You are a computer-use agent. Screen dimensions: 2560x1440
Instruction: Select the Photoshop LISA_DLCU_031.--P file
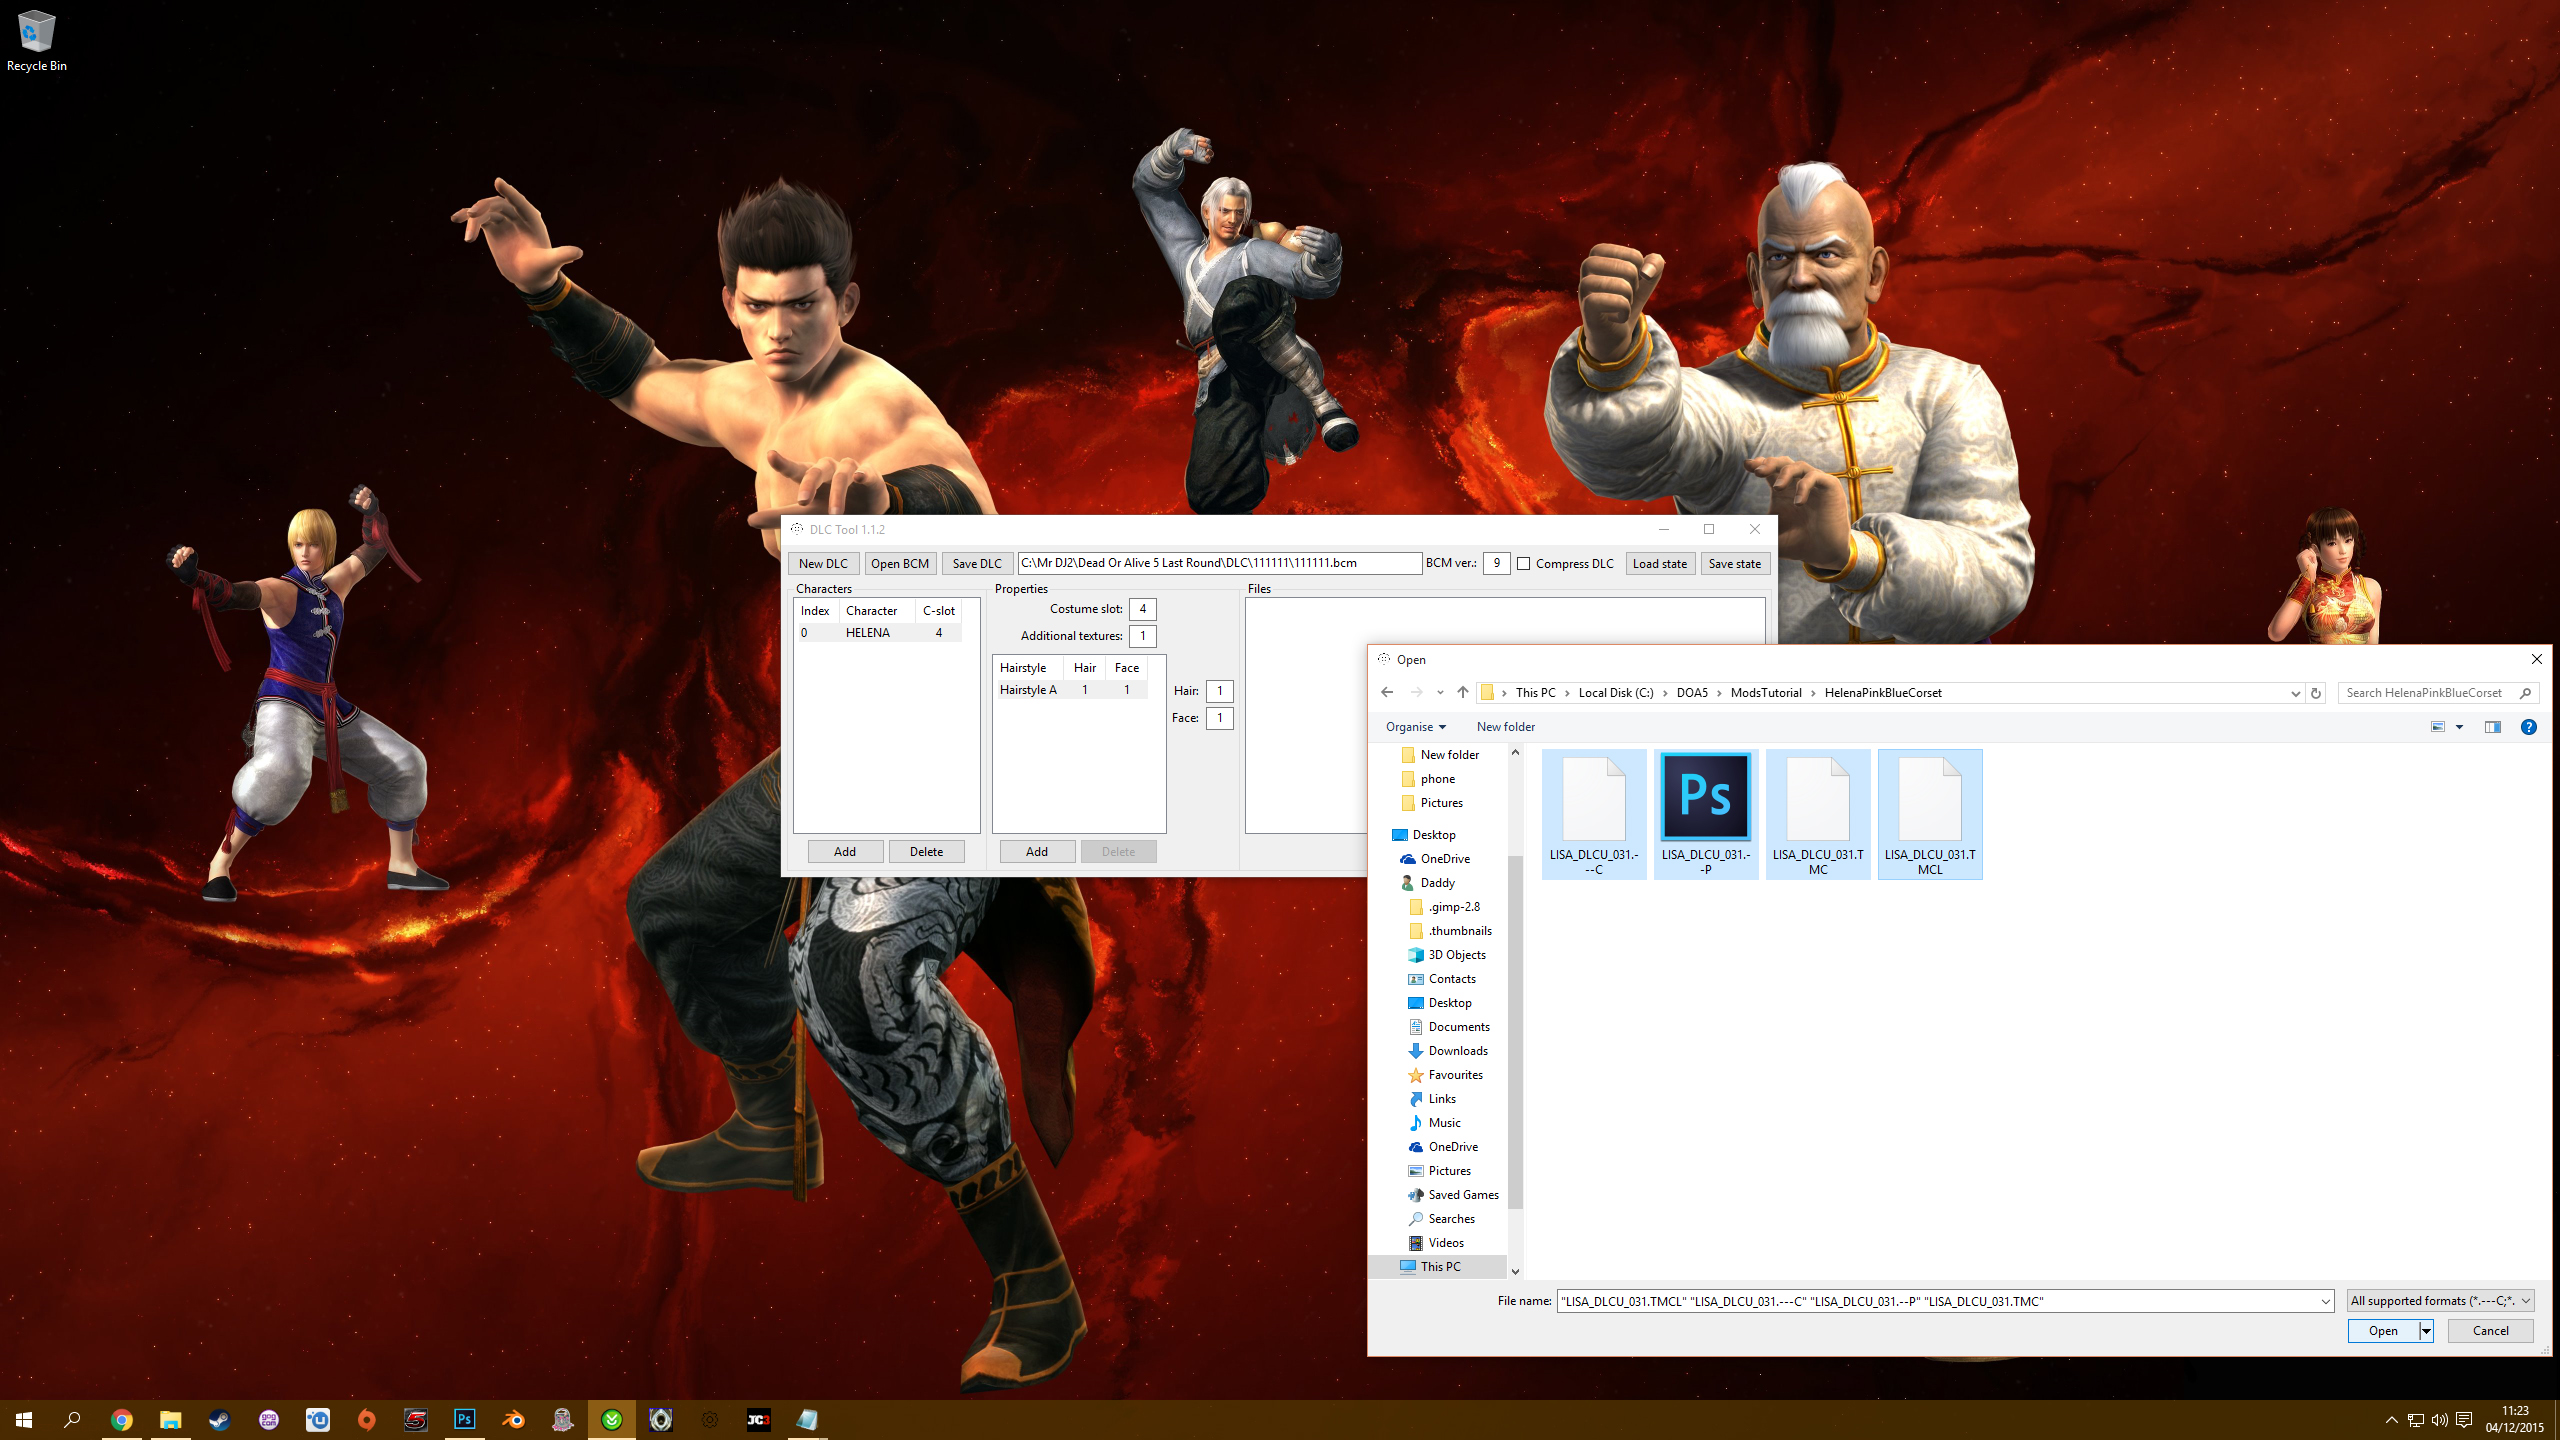[x=1705, y=813]
